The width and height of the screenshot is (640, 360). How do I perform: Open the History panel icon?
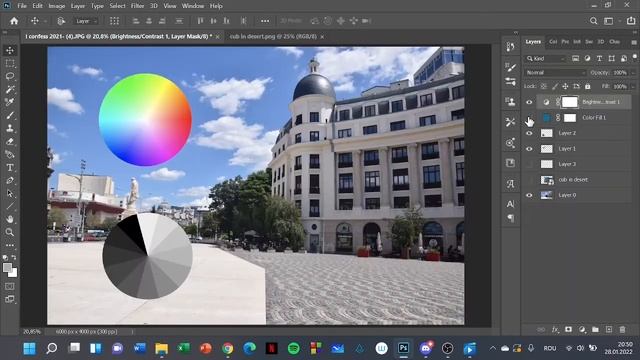511,47
